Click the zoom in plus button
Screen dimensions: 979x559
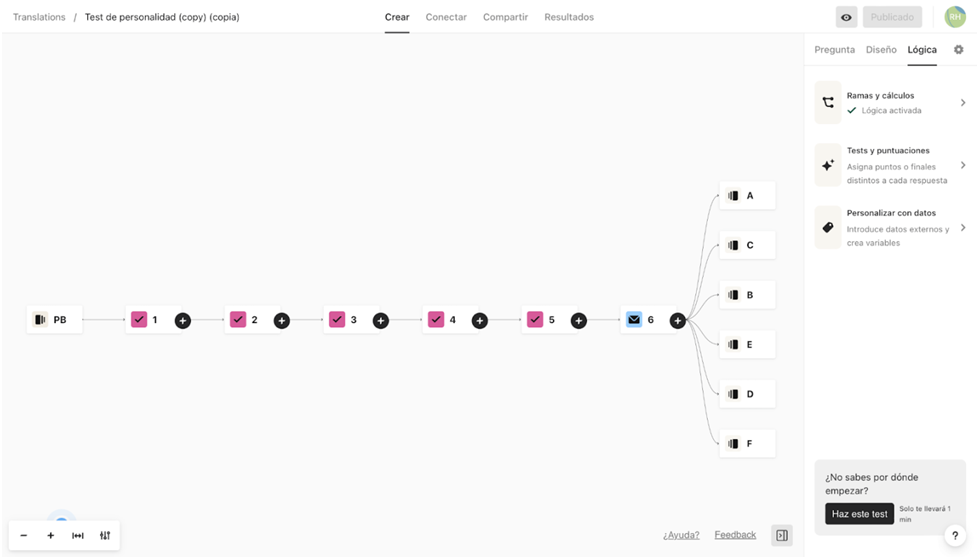[51, 536]
